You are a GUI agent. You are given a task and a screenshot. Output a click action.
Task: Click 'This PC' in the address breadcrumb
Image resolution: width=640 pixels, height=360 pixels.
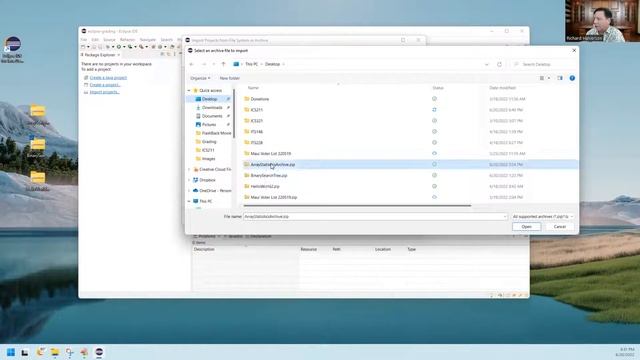pos(251,64)
